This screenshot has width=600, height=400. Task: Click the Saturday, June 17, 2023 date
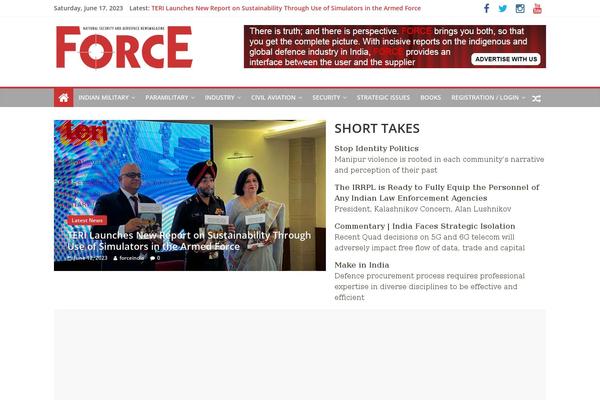88,8
